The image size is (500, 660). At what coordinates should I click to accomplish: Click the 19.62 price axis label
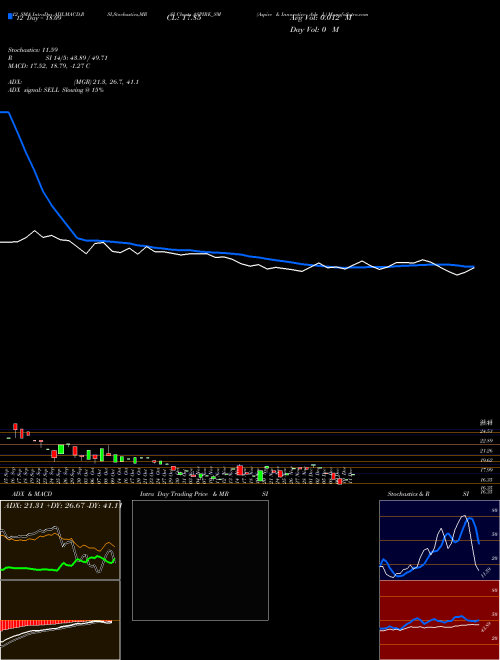[x=486, y=460]
